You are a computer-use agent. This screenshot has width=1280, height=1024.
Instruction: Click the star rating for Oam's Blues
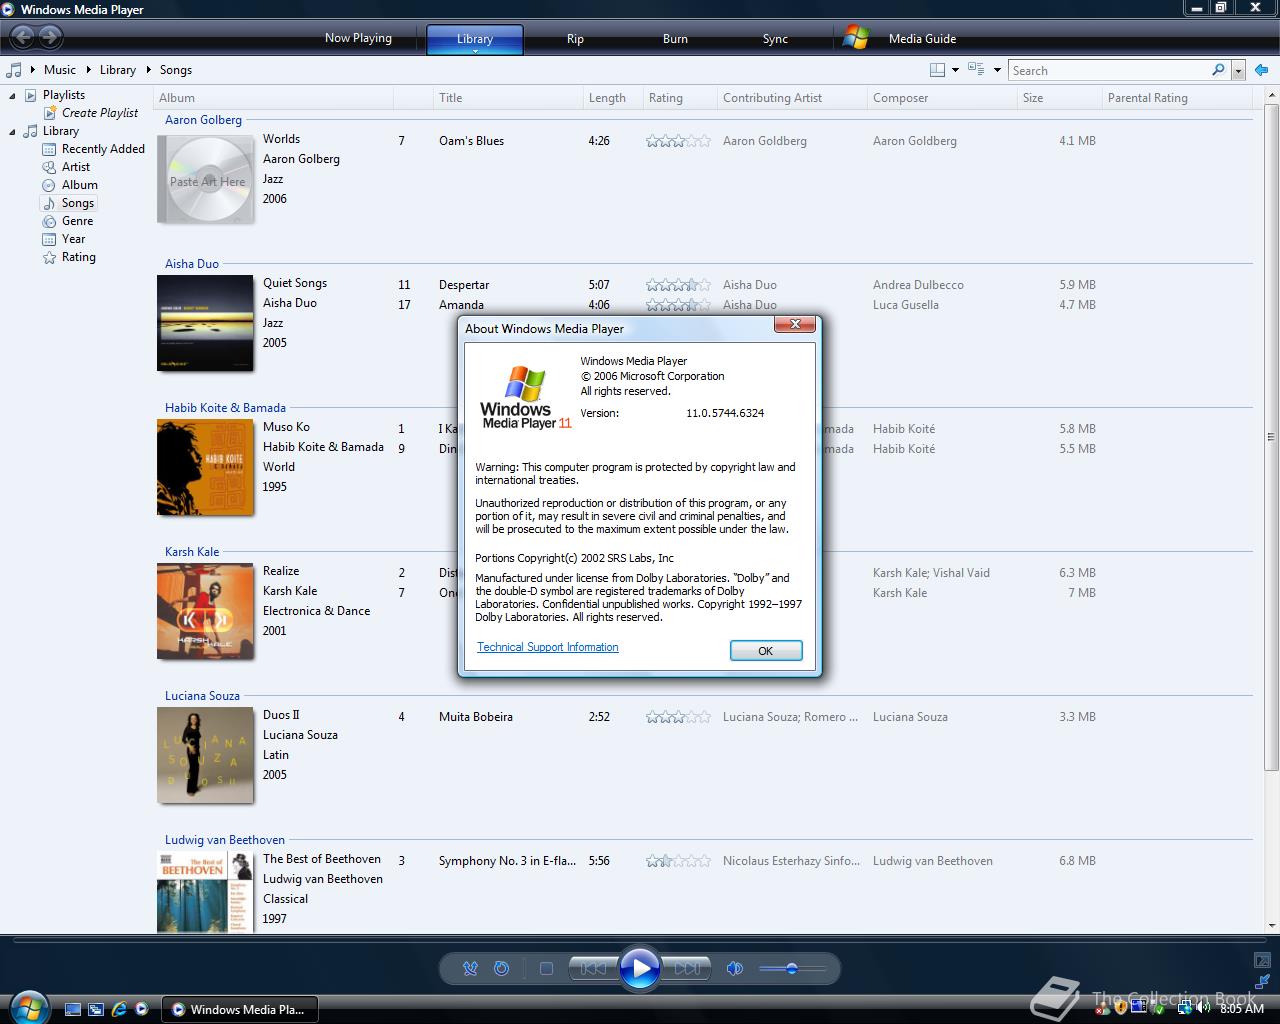click(678, 141)
